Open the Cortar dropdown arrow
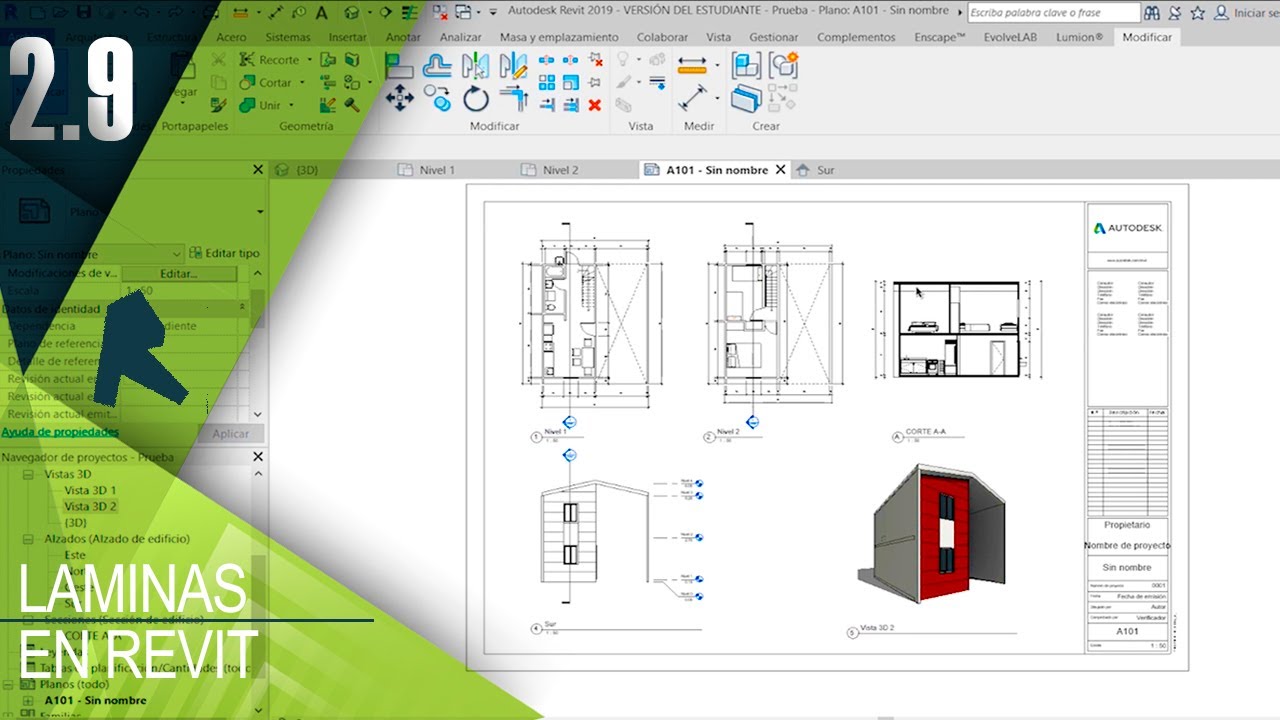Screen dimensions: 1280x720 pyautogui.click(x=303, y=83)
